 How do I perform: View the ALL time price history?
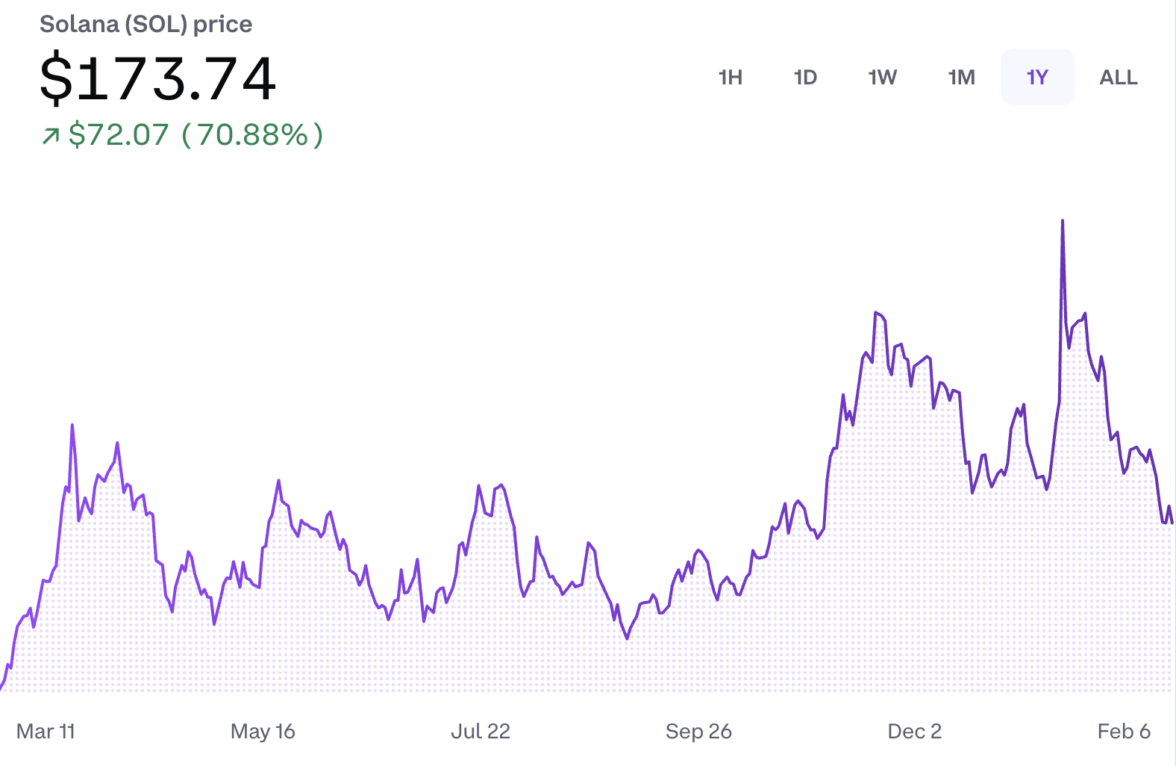[x=1118, y=77]
